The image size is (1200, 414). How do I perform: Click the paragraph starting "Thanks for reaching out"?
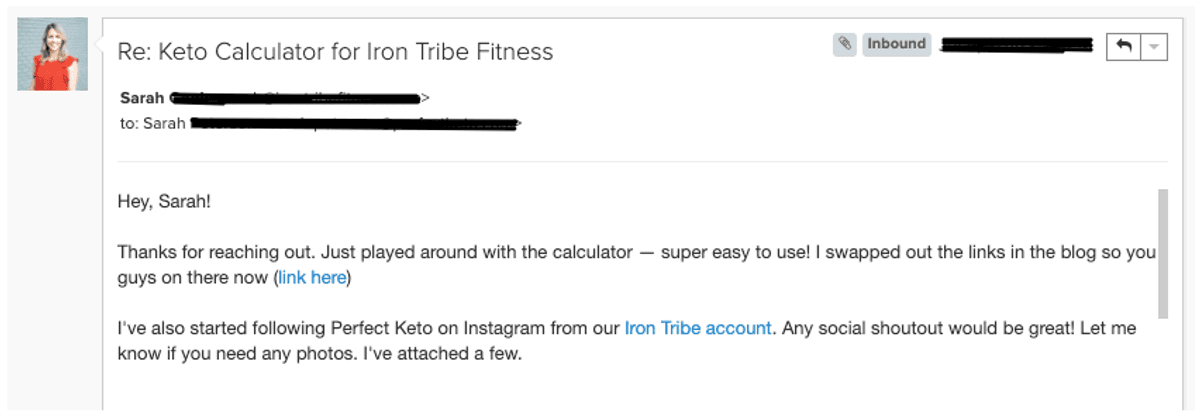636,265
